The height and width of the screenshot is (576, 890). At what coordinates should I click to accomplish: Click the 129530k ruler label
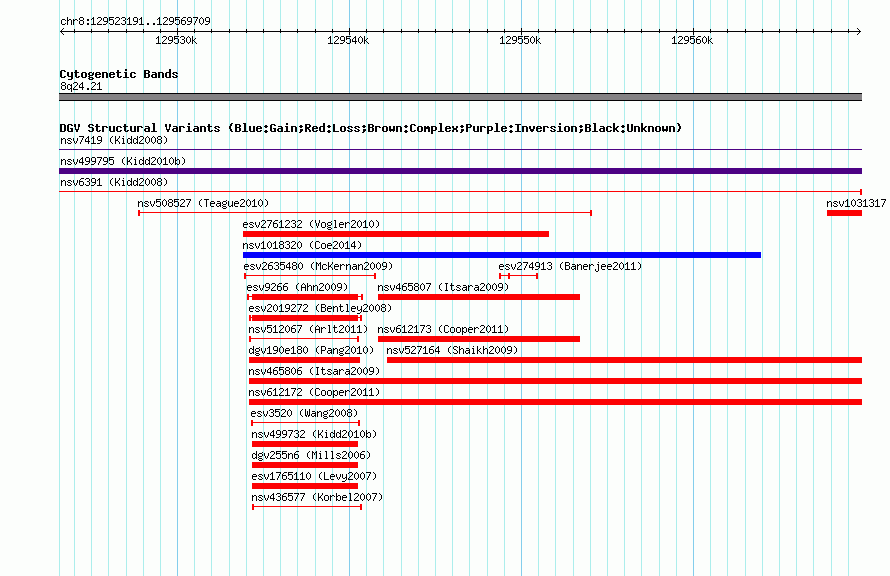click(x=176, y=40)
